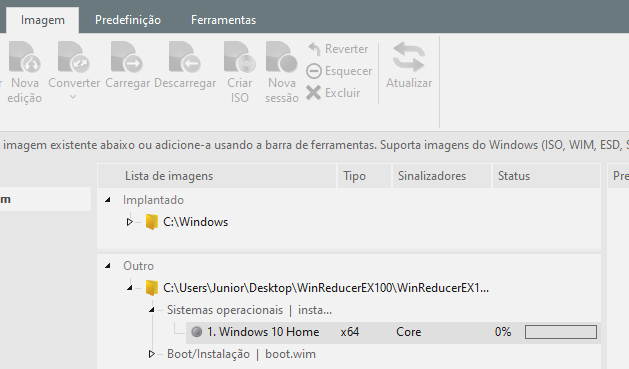The height and width of the screenshot is (369, 629).
Task: Click the Excluir X button
Action: [x=313, y=93]
